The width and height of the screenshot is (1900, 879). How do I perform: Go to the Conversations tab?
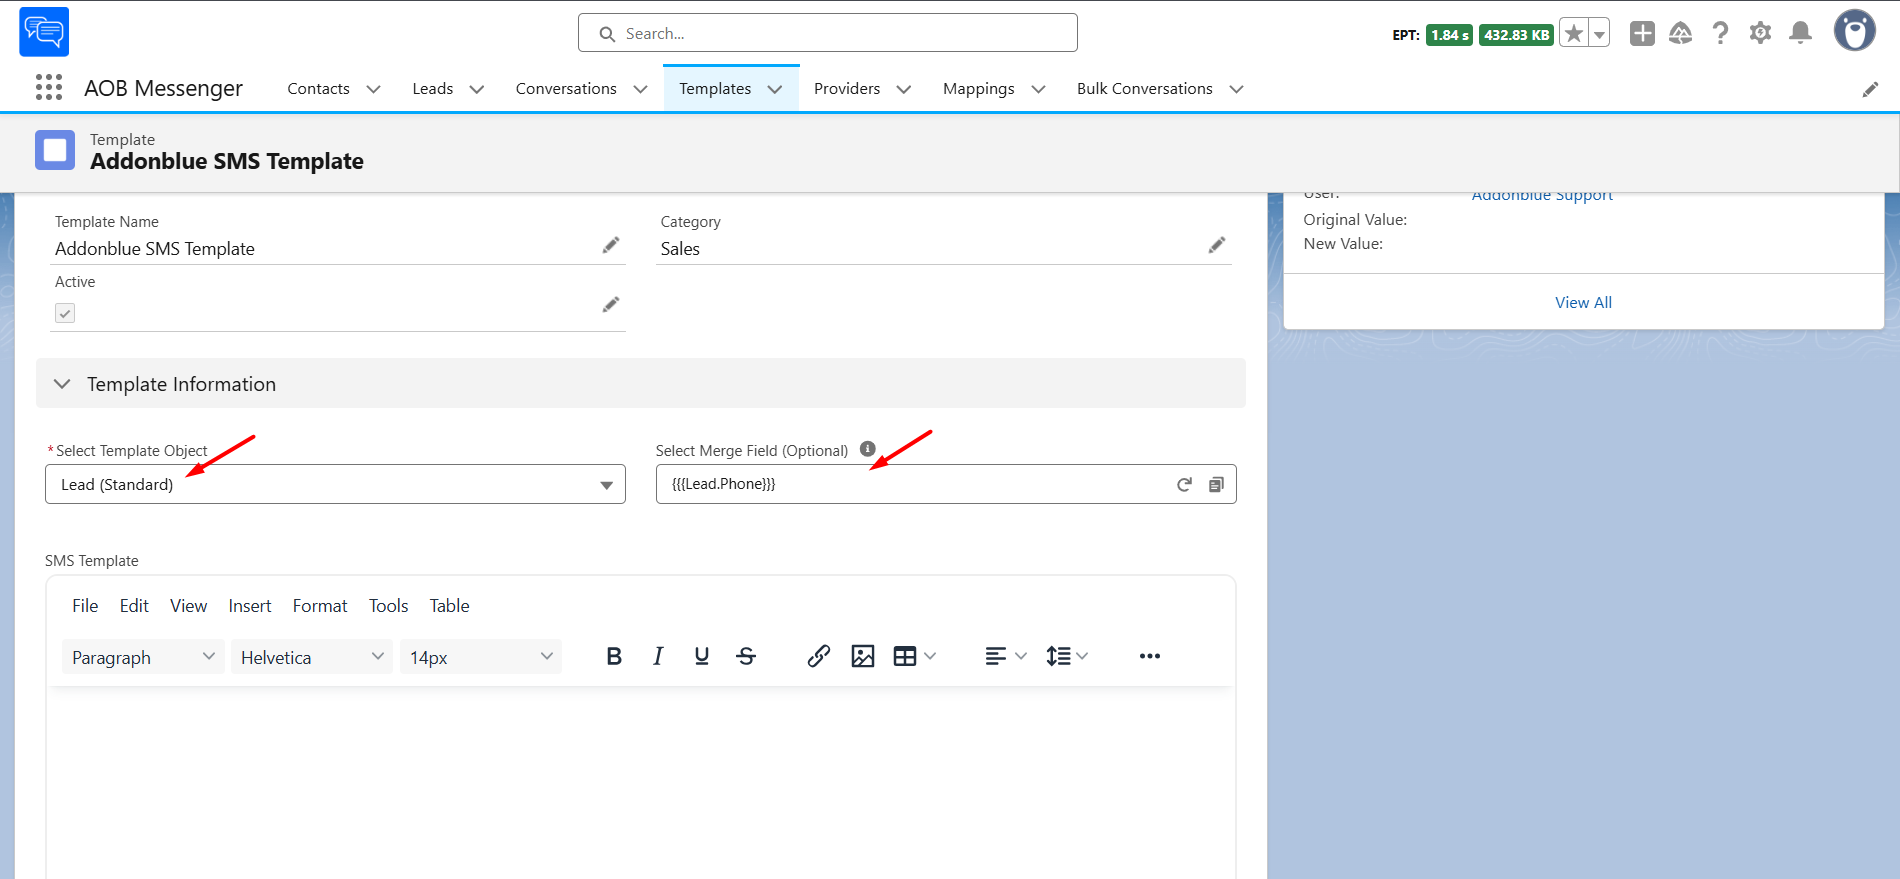[566, 89]
